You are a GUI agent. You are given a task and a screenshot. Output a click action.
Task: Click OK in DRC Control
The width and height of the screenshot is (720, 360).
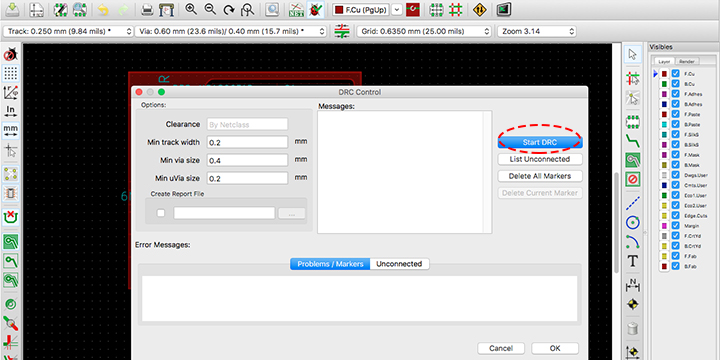click(555, 349)
